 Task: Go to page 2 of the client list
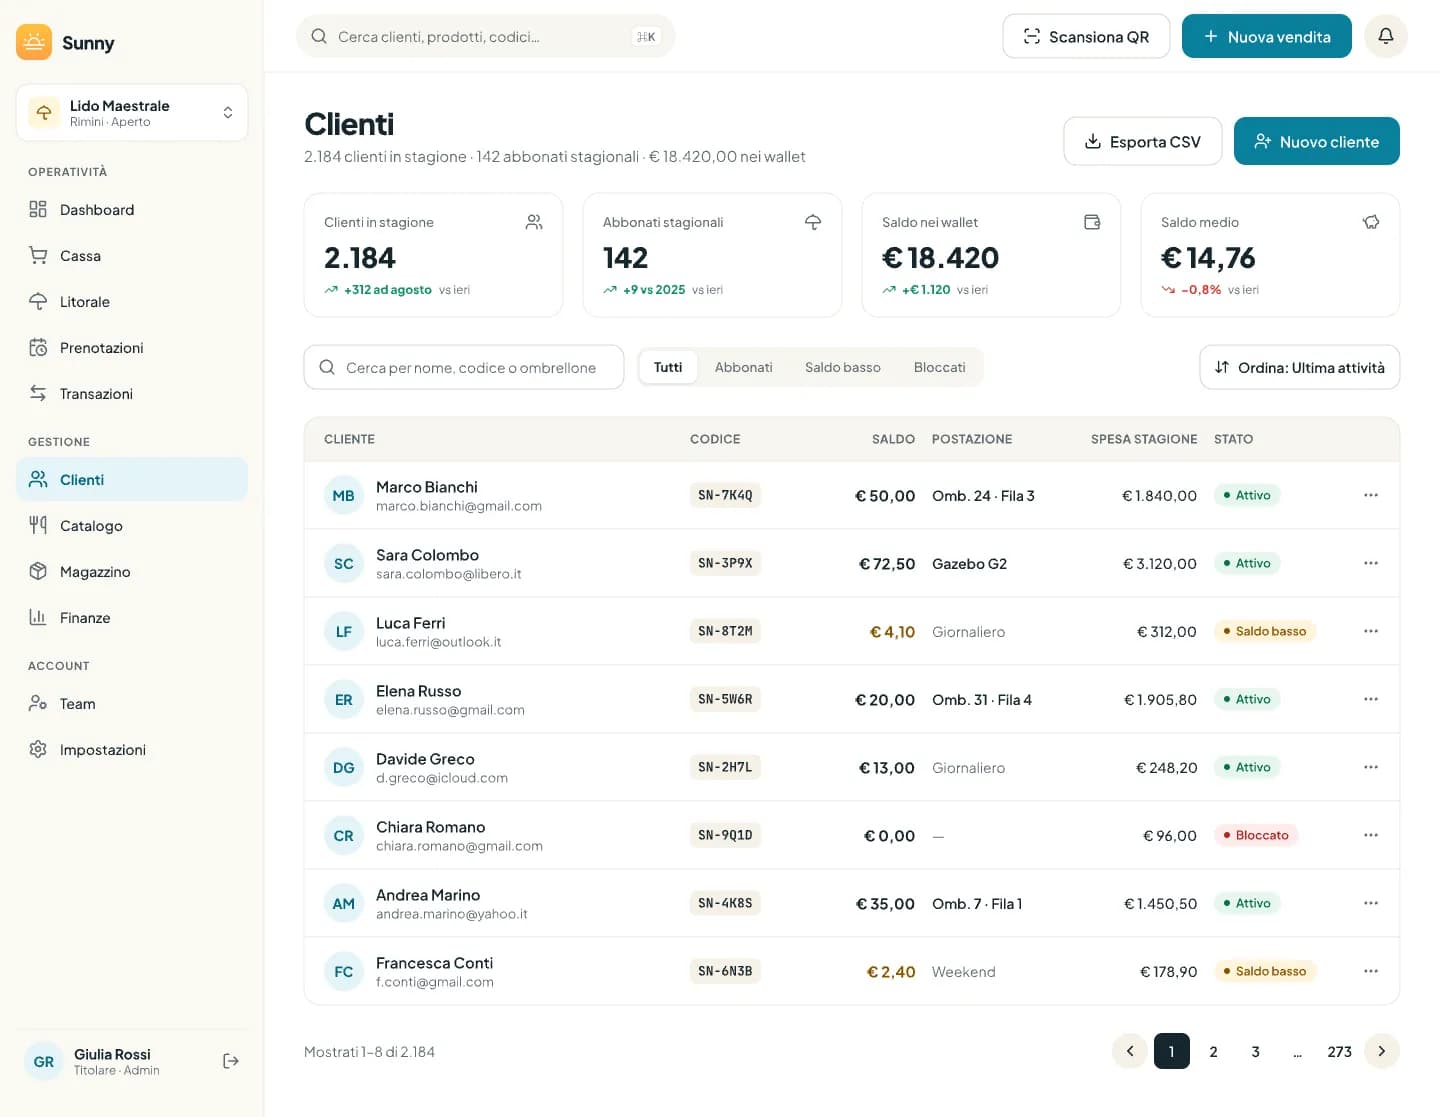pos(1214,1051)
